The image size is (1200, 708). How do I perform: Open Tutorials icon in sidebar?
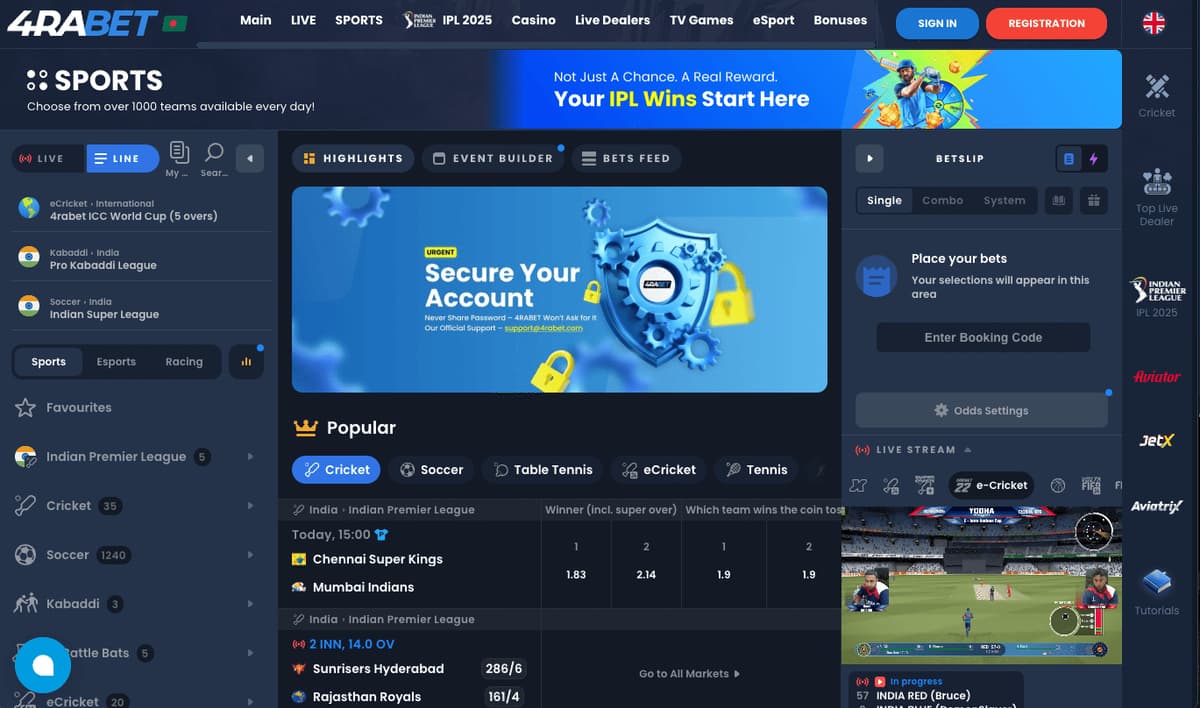(x=1156, y=592)
